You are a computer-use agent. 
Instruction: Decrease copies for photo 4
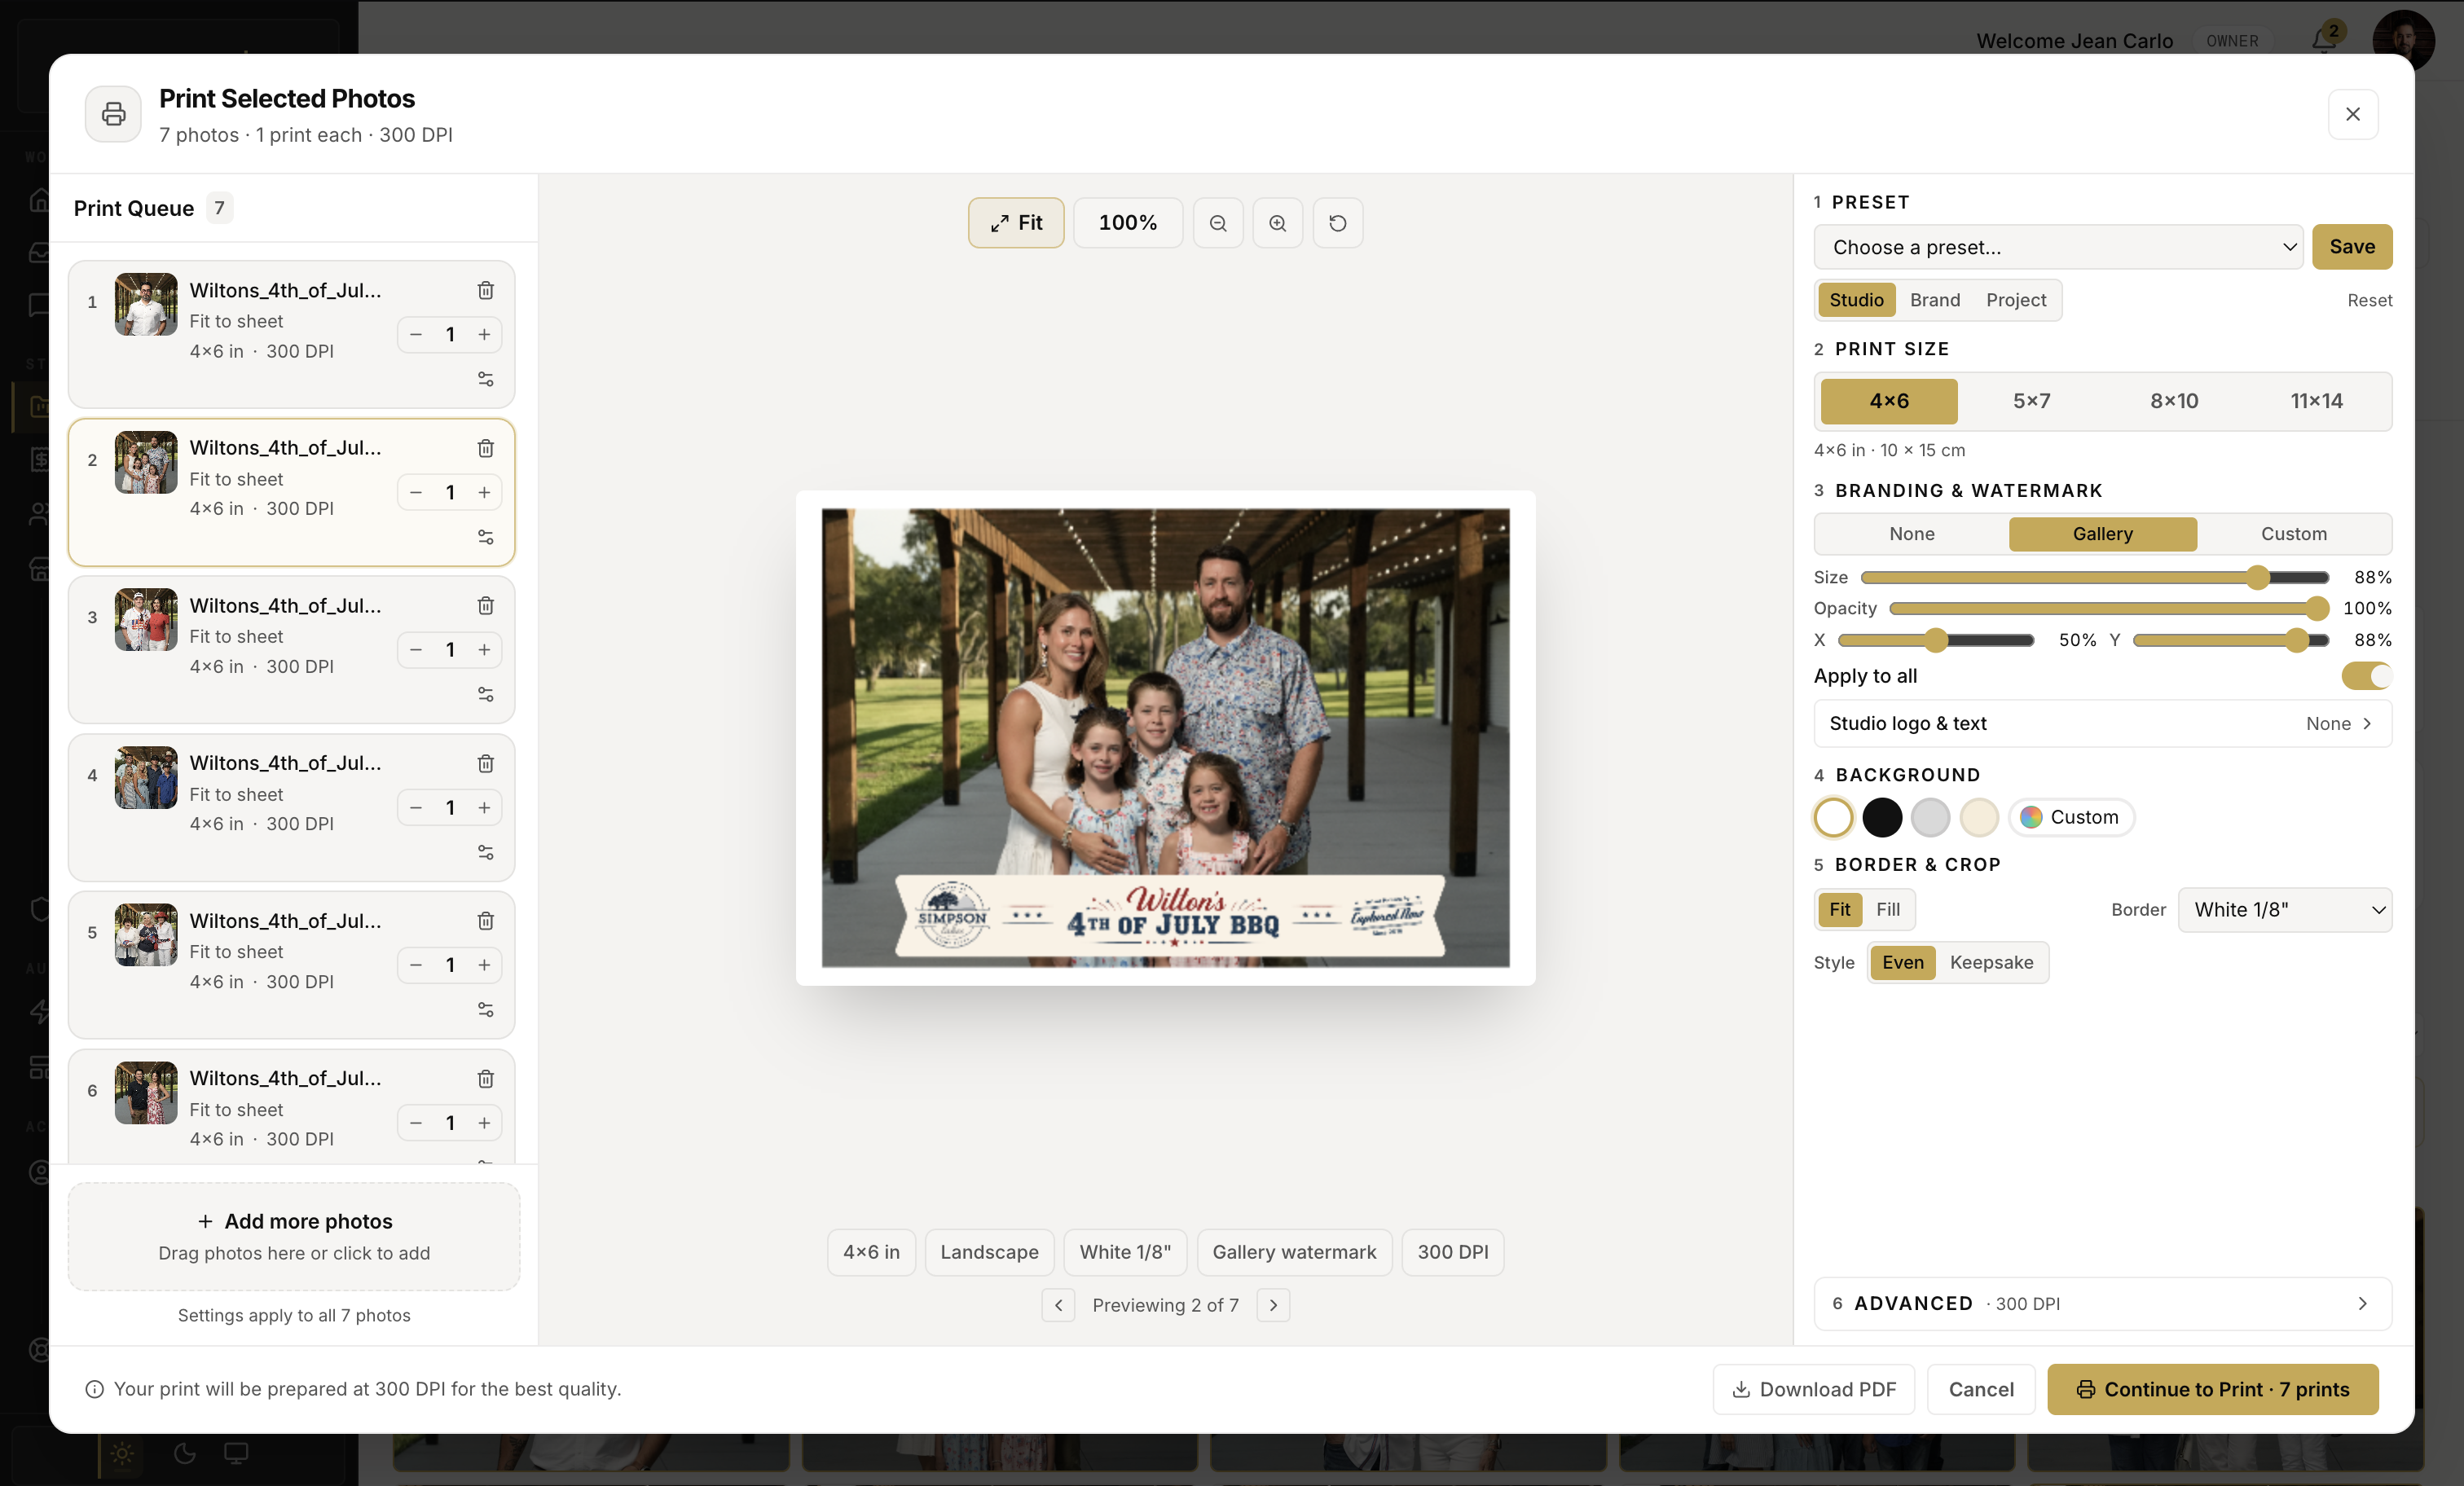pos(416,807)
